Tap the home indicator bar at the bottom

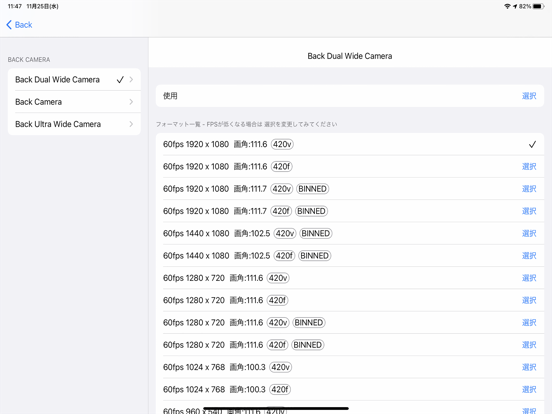point(276,408)
